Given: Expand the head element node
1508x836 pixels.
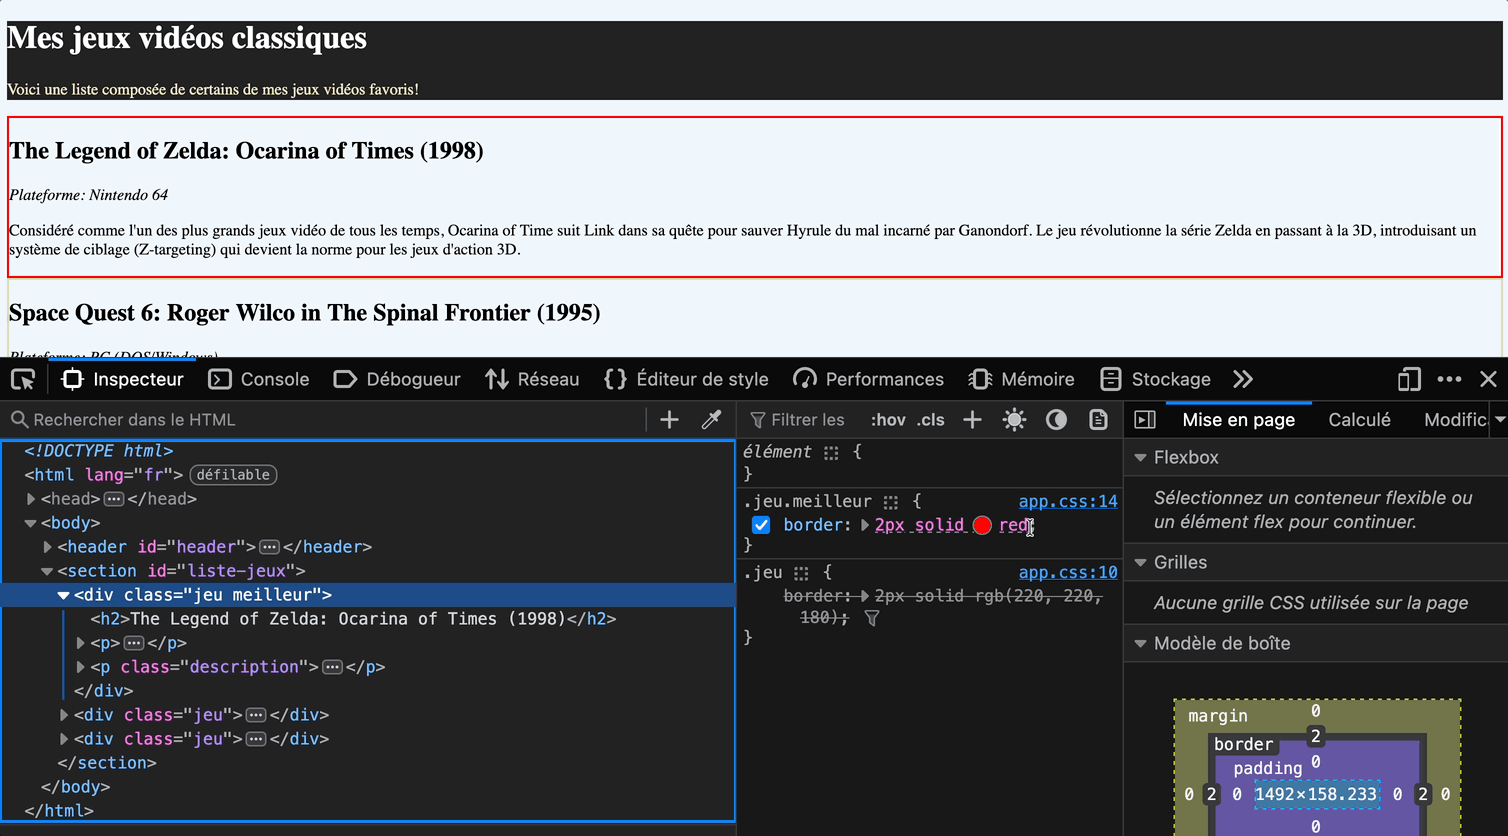Looking at the screenshot, I should point(31,499).
